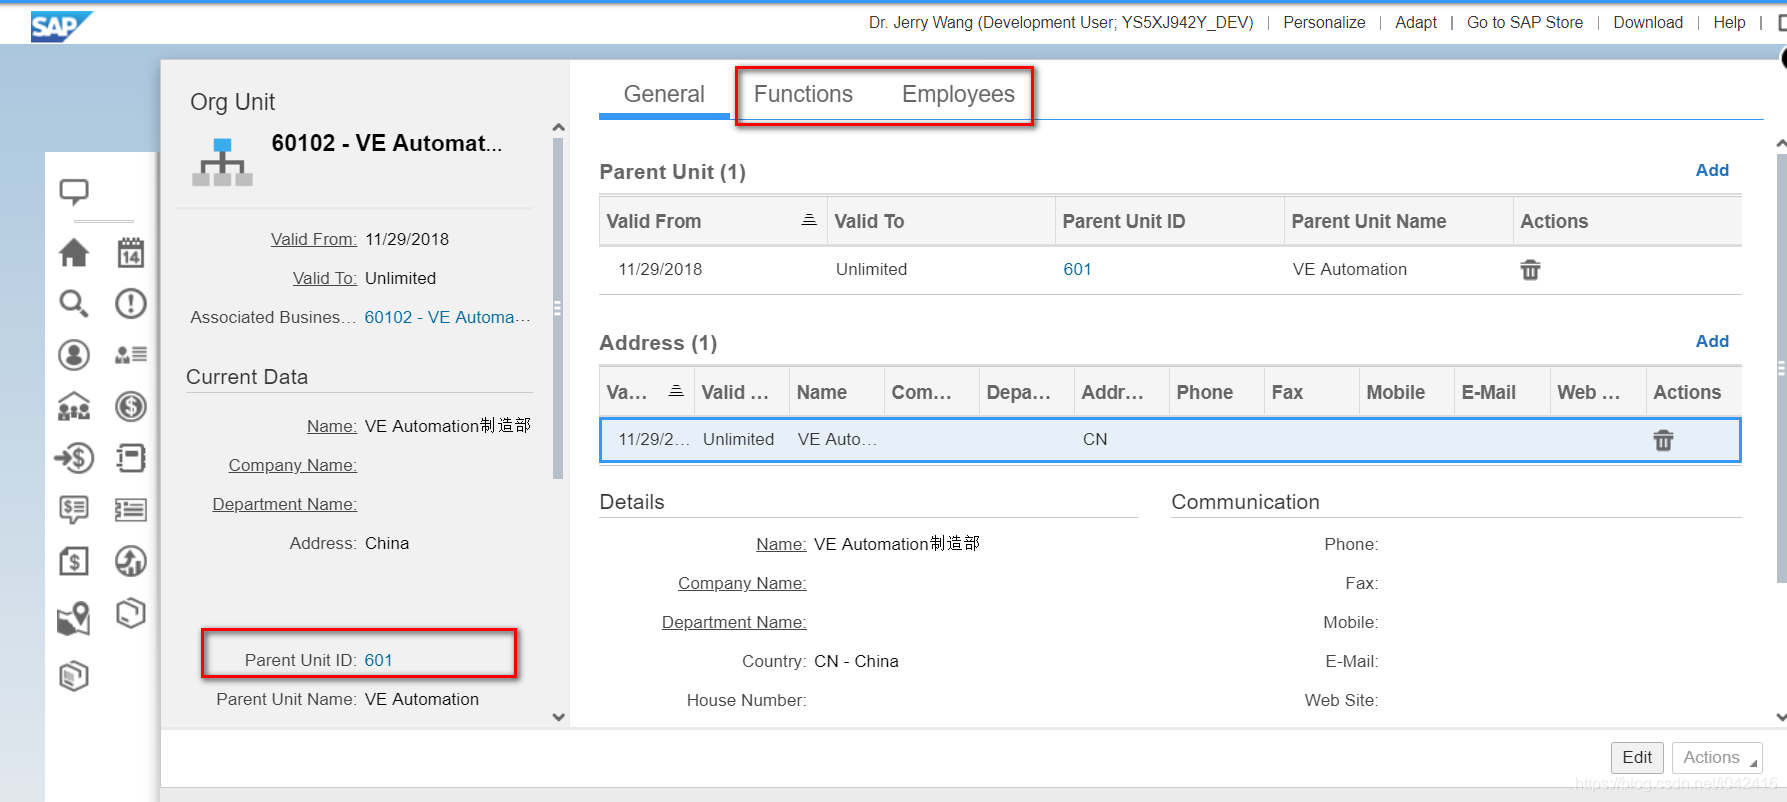
Task: Open the exclamation alert icon
Action: click(x=131, y=303)
